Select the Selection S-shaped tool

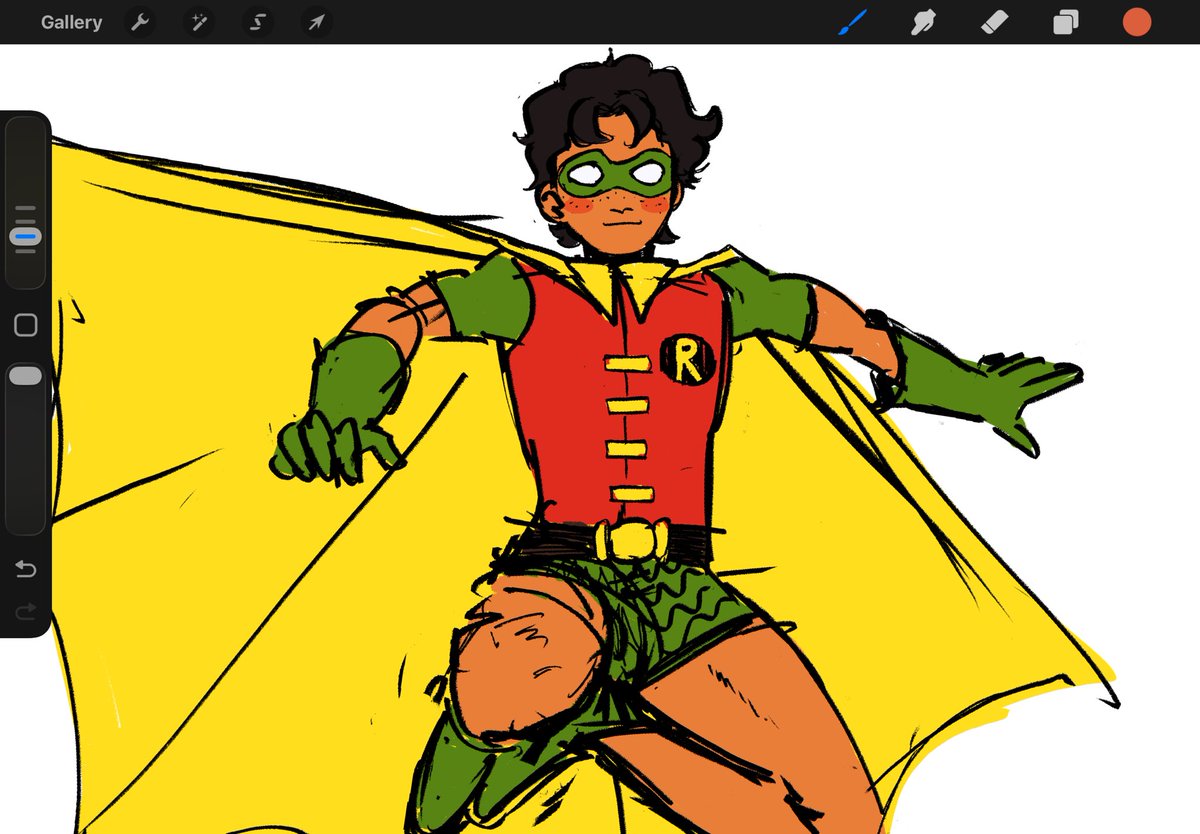(258, 22)
